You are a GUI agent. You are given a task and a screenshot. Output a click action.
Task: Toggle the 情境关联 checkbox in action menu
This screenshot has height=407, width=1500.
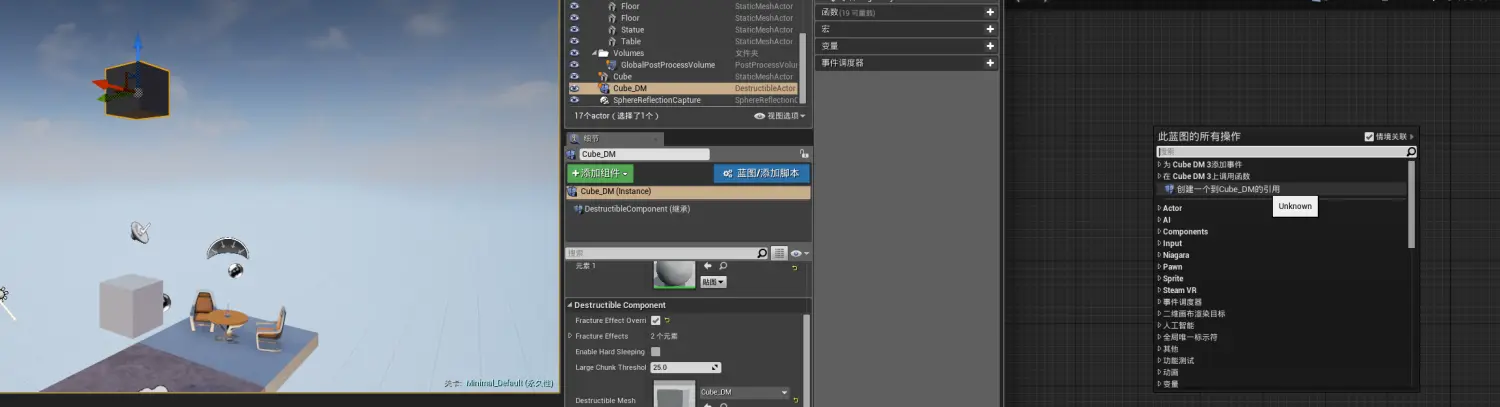(1369, 137)
